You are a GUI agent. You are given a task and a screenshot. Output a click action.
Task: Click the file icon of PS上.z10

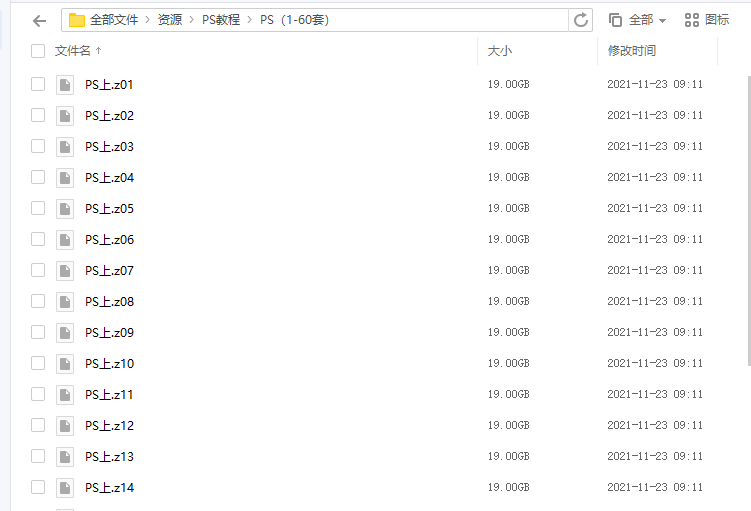click(x=65, y=364)
